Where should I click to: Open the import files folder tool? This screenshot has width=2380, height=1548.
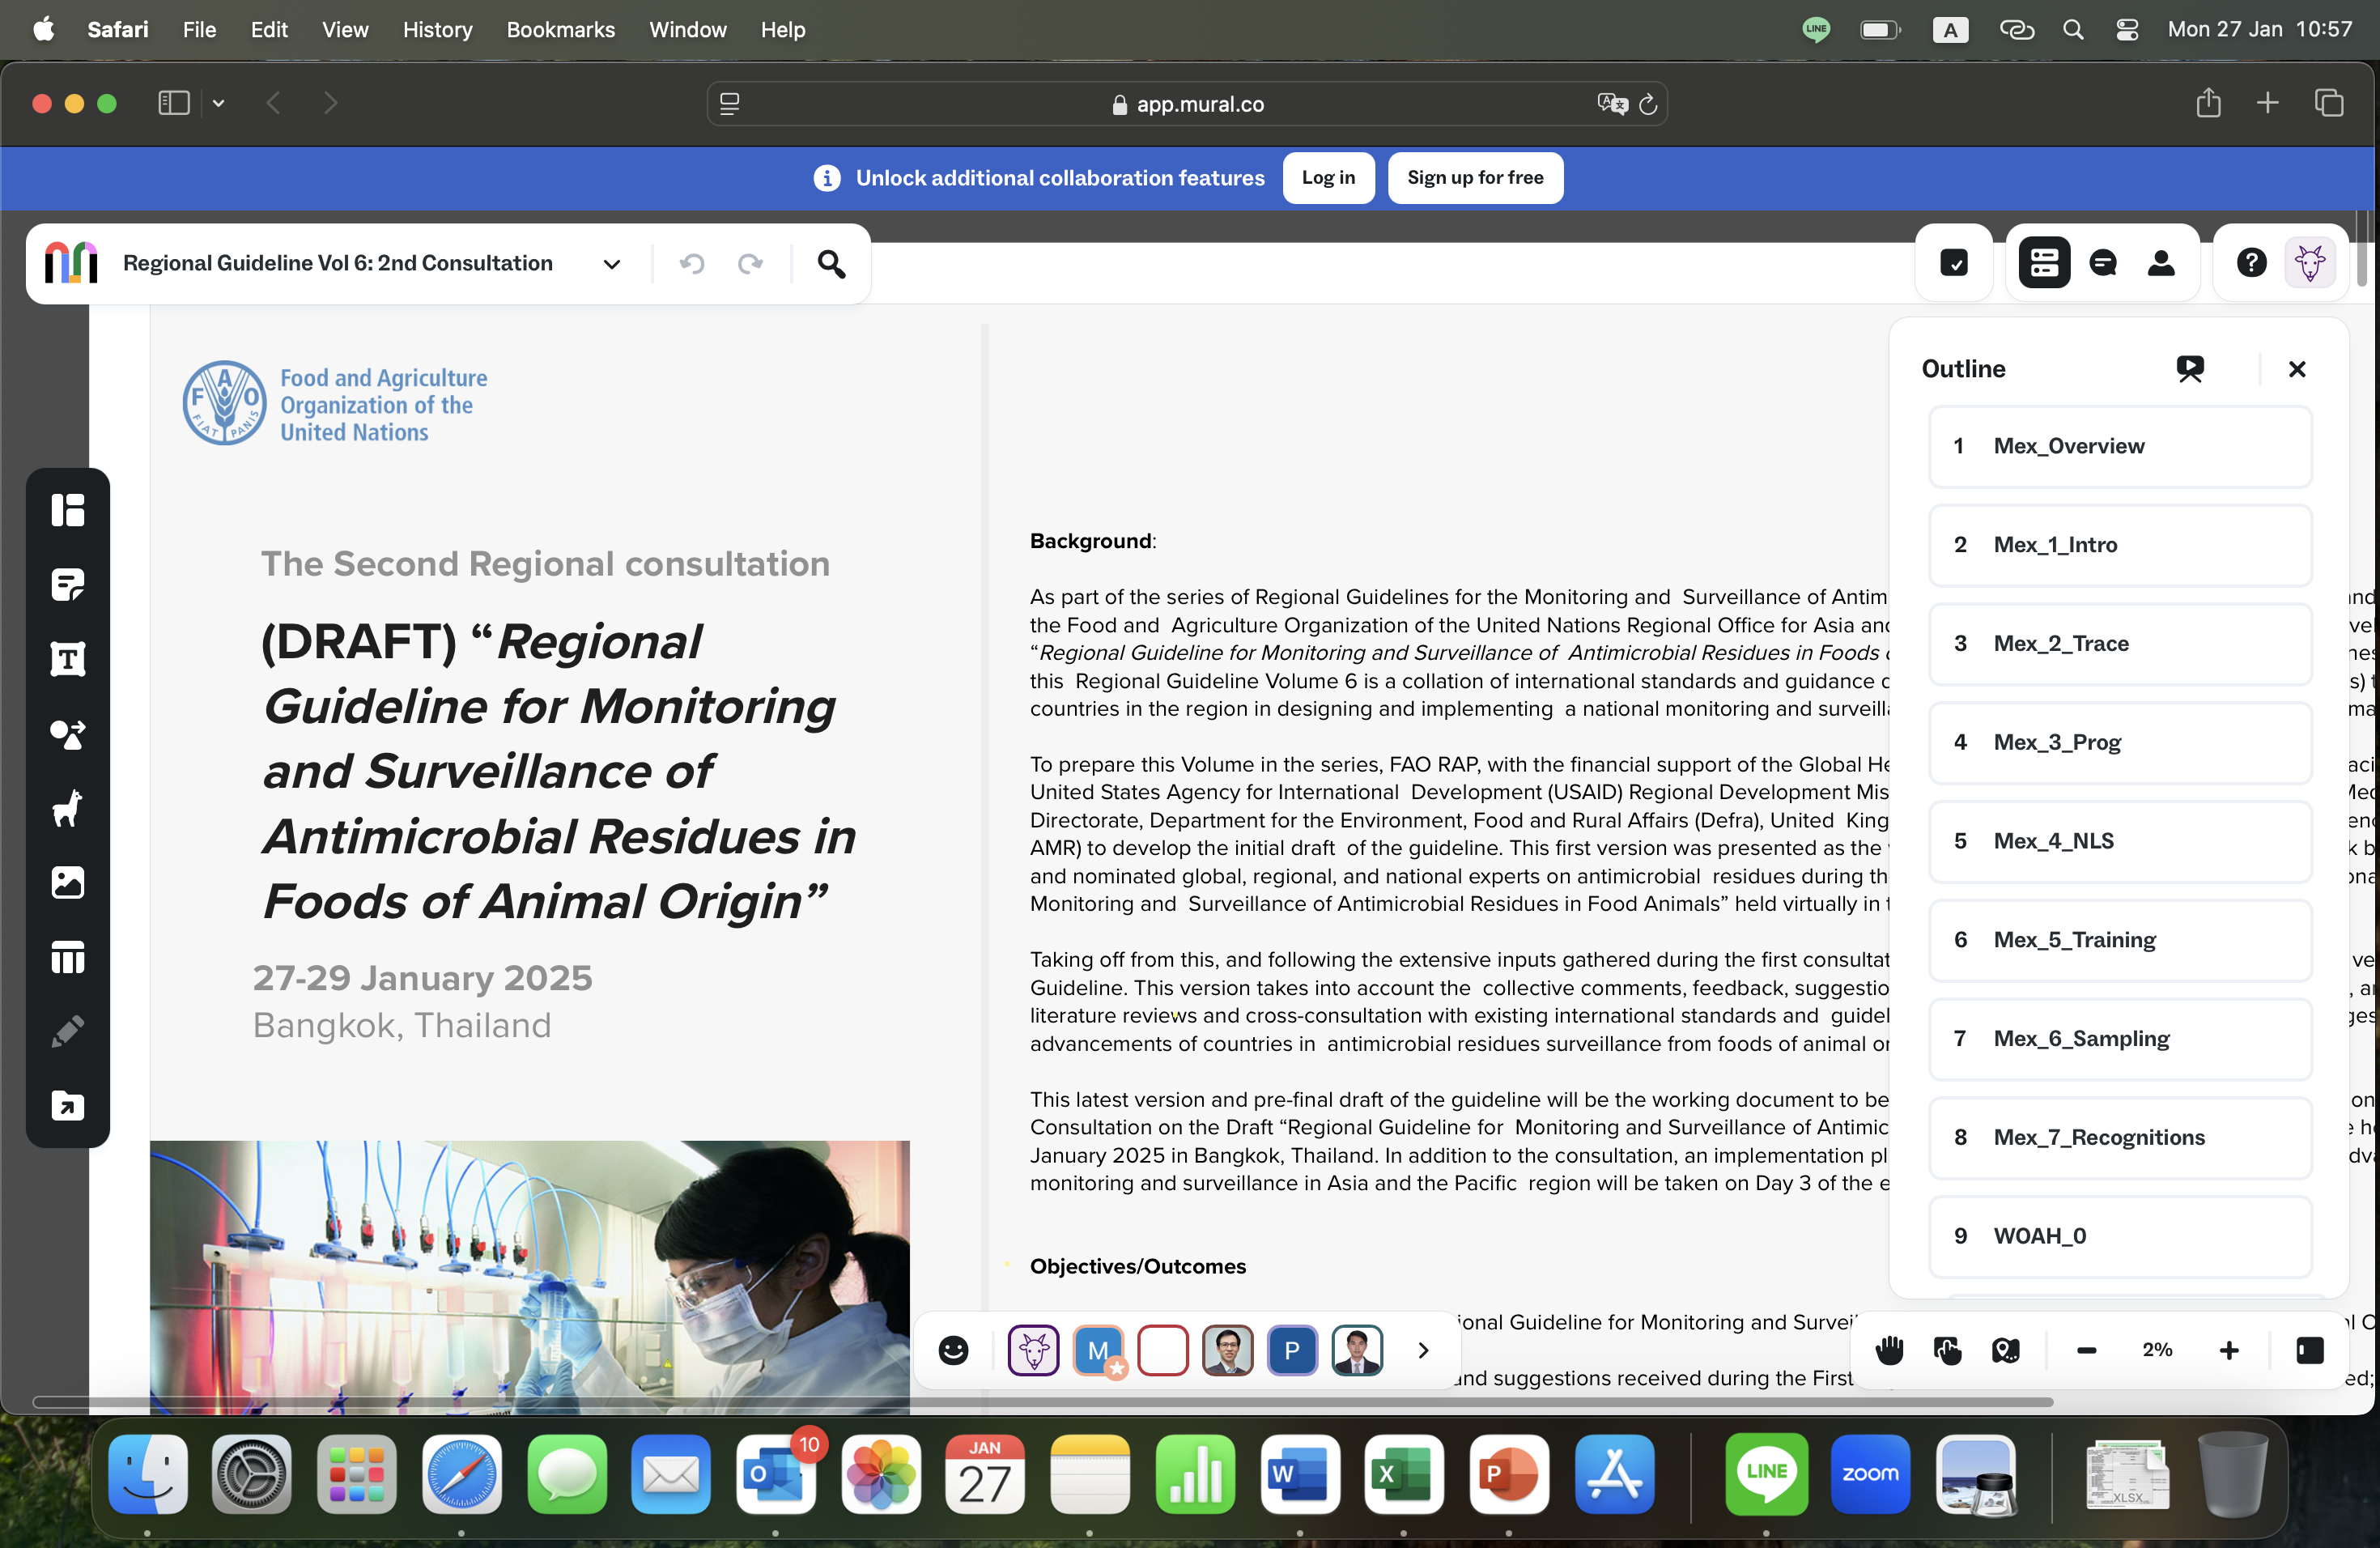pyautogui.click(x=67, y=1106)
